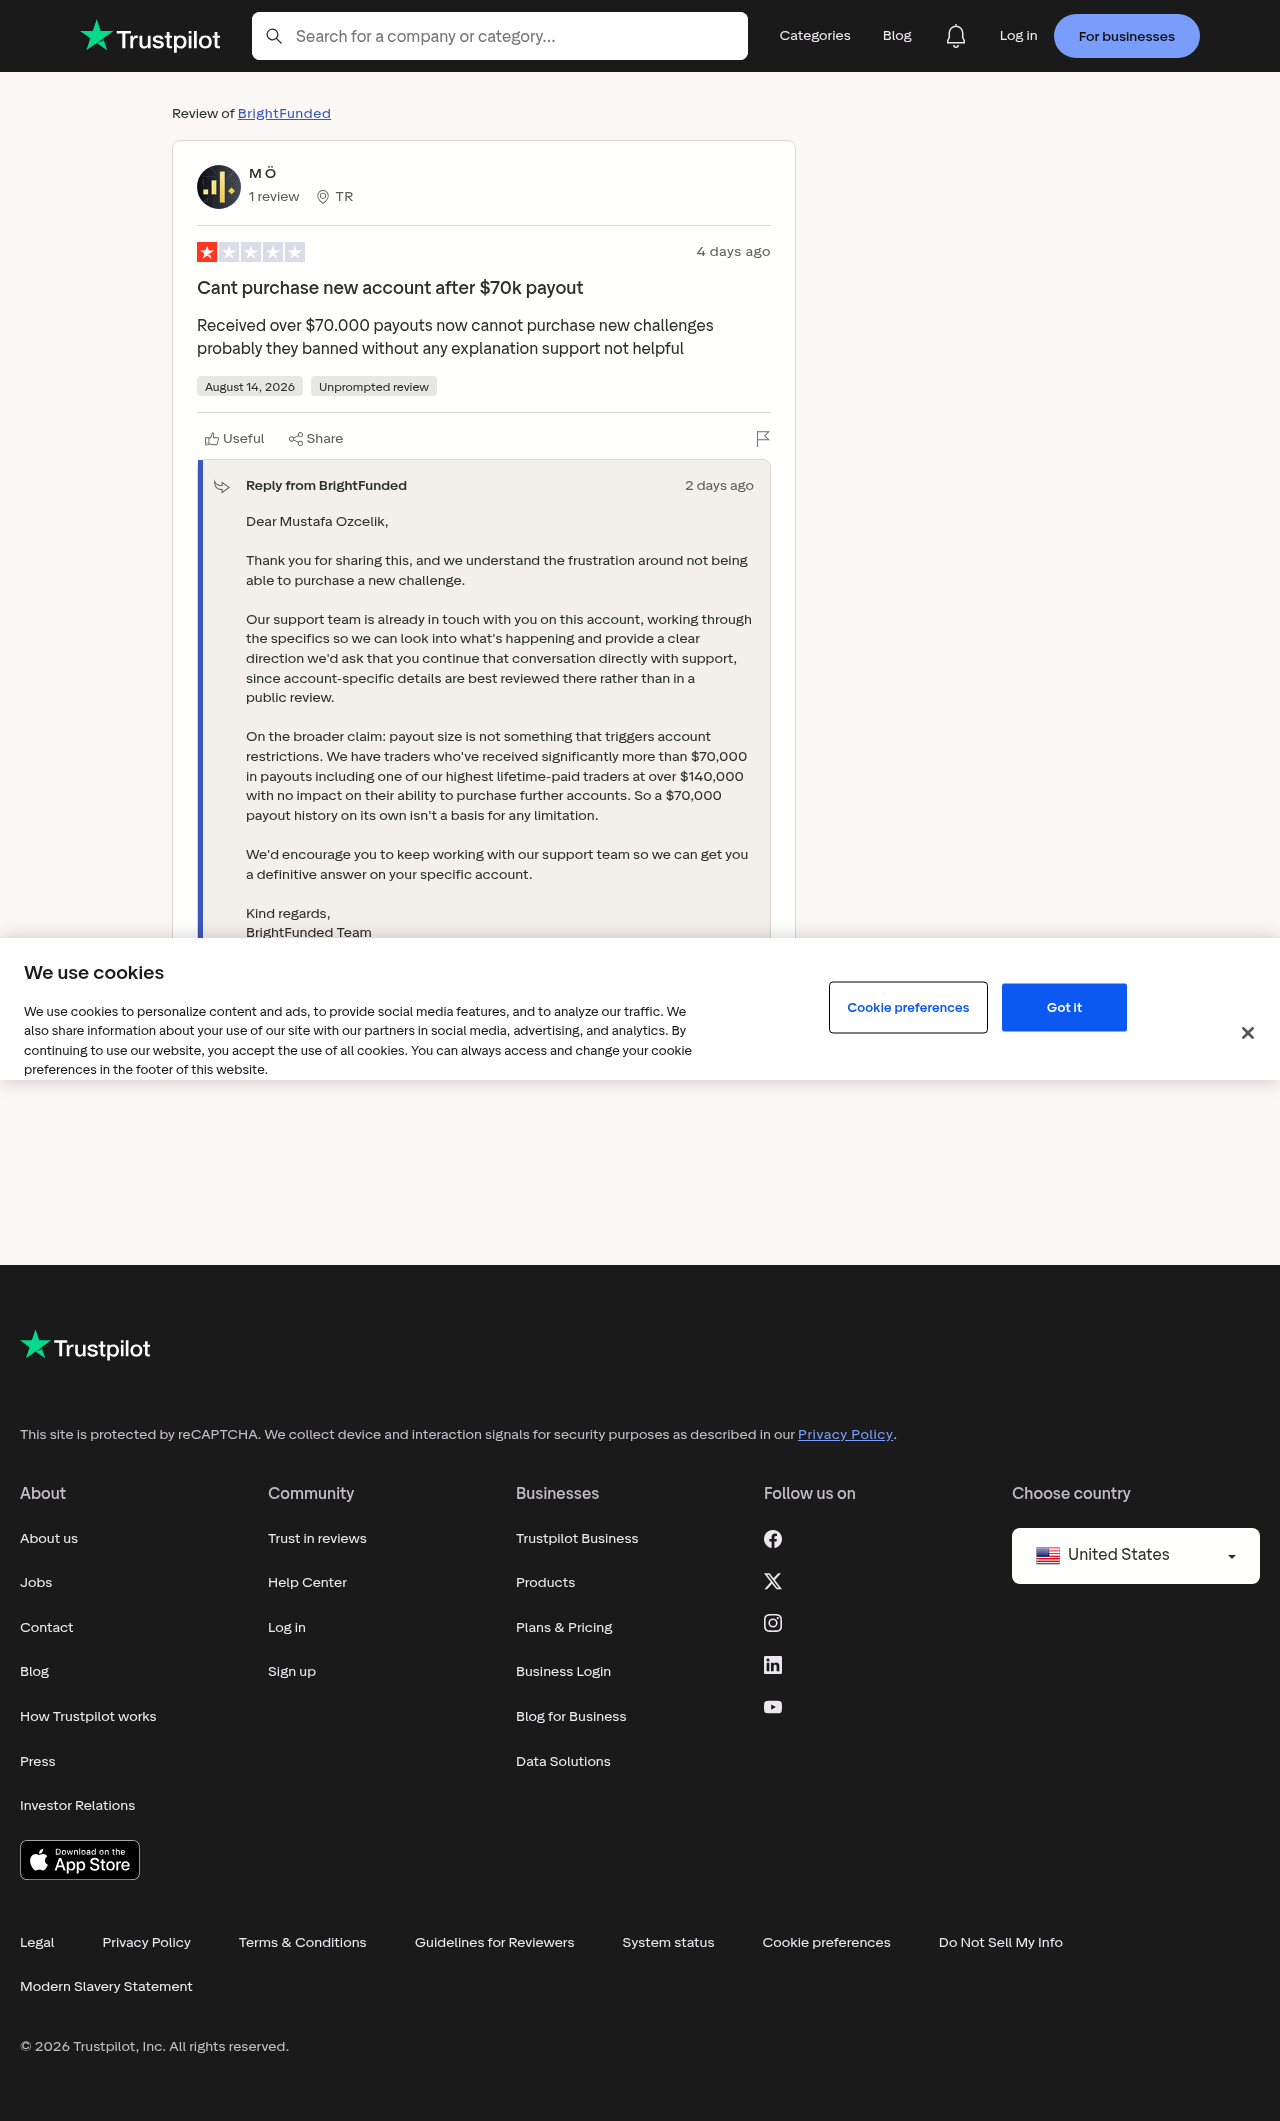Open Plans & Pricing

[x=564, y=1628]
